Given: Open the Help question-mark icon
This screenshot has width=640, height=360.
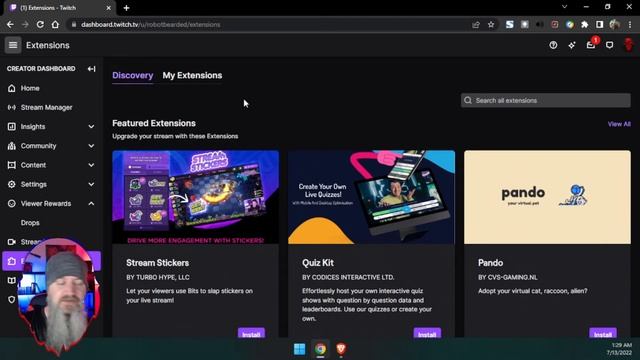Looking at the screenshot, I should point(553,45).
